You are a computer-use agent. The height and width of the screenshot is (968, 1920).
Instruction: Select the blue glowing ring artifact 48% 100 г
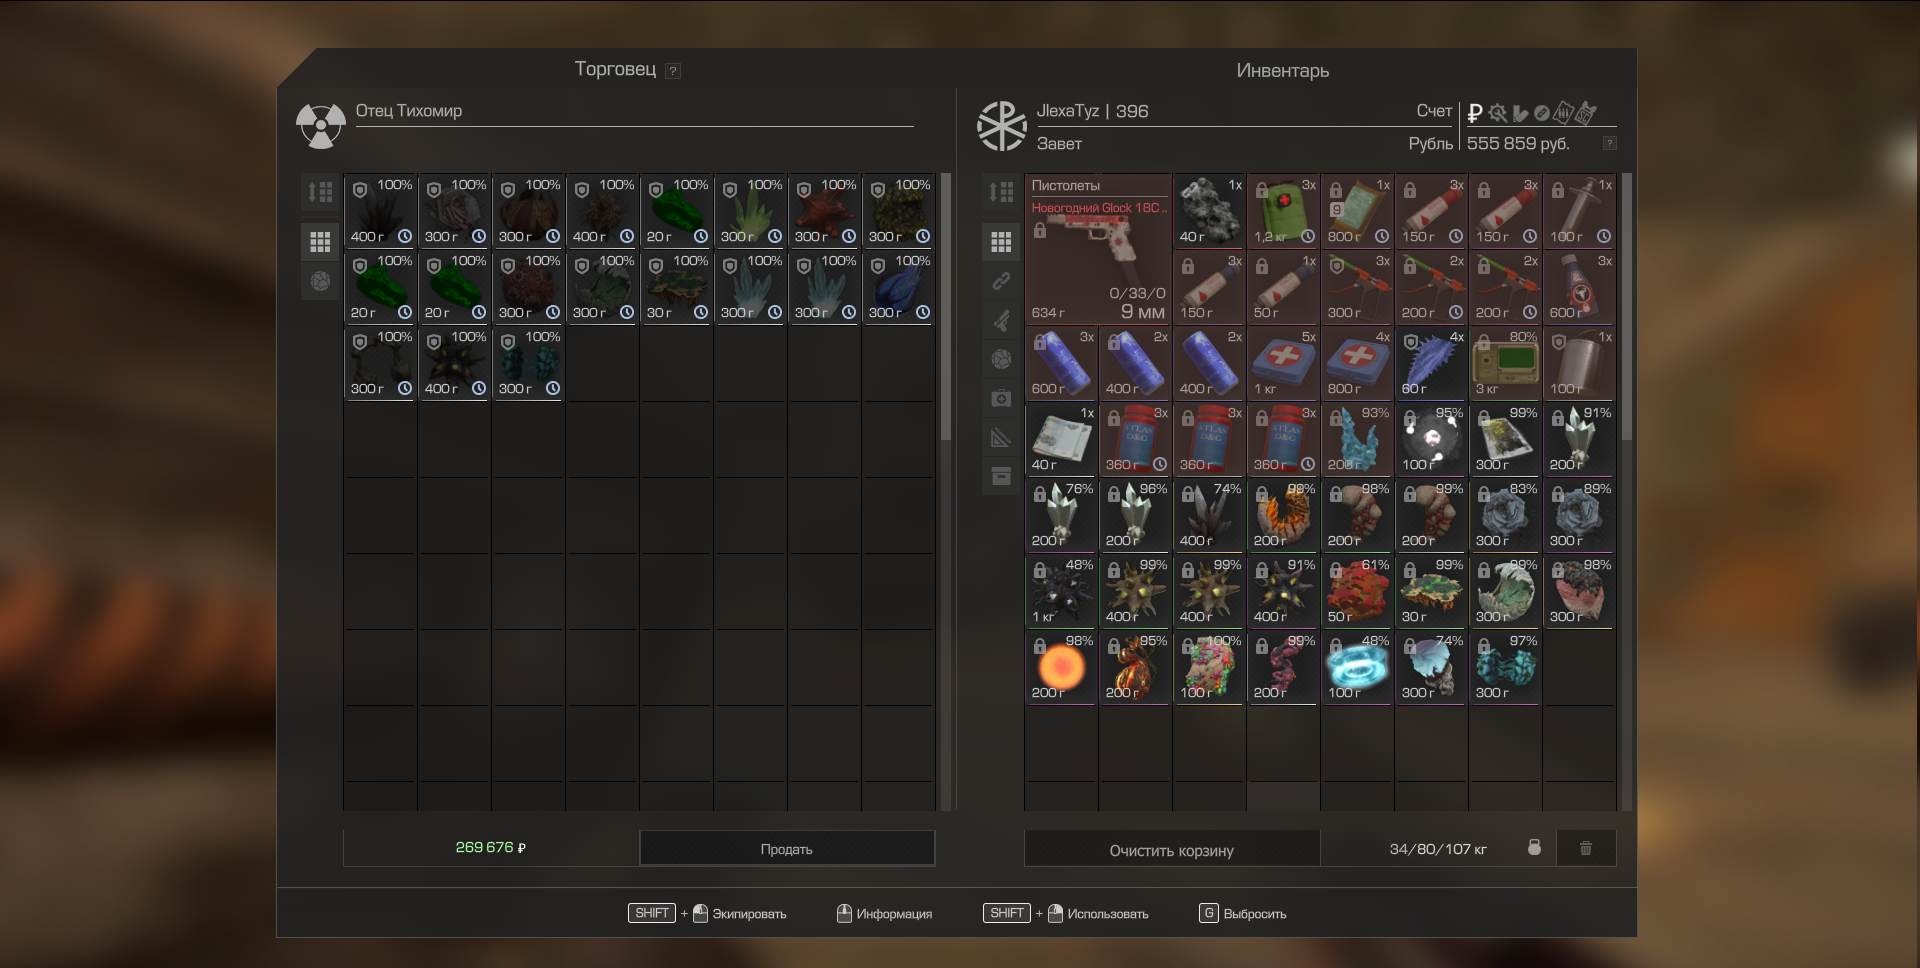pyautogui.click(x=1357, y=667)
